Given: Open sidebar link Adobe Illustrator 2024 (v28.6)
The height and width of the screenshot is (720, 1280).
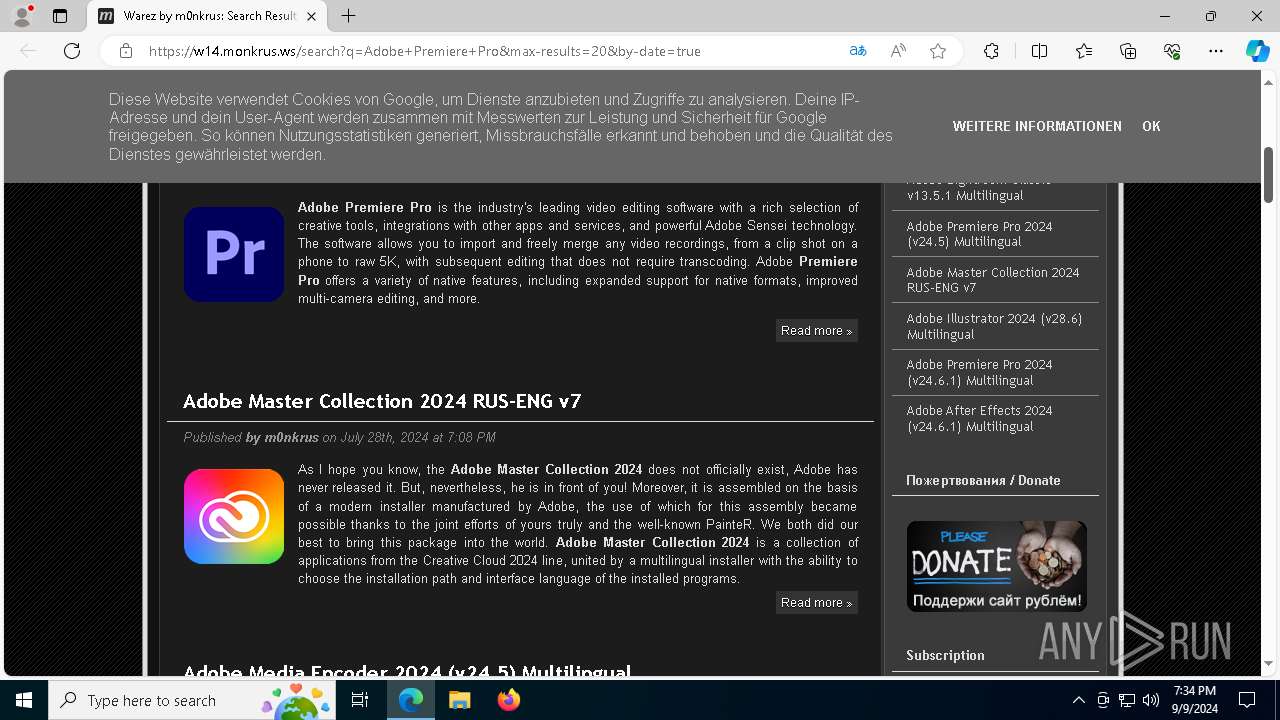Looking at the screenshot, I should tap(994, 326).
